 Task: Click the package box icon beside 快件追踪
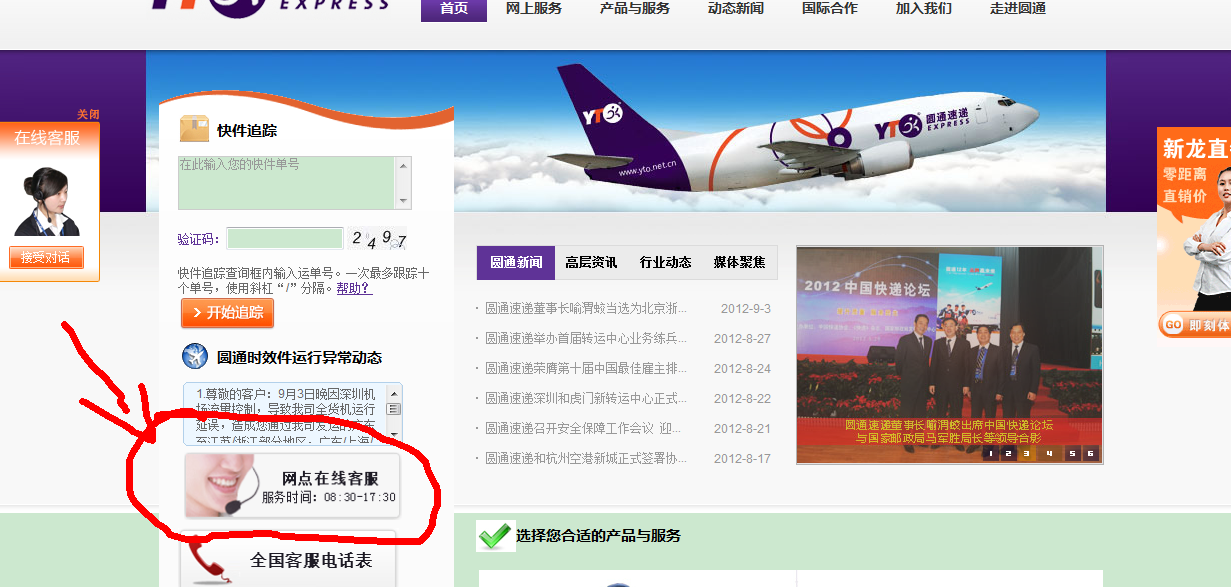194,129
